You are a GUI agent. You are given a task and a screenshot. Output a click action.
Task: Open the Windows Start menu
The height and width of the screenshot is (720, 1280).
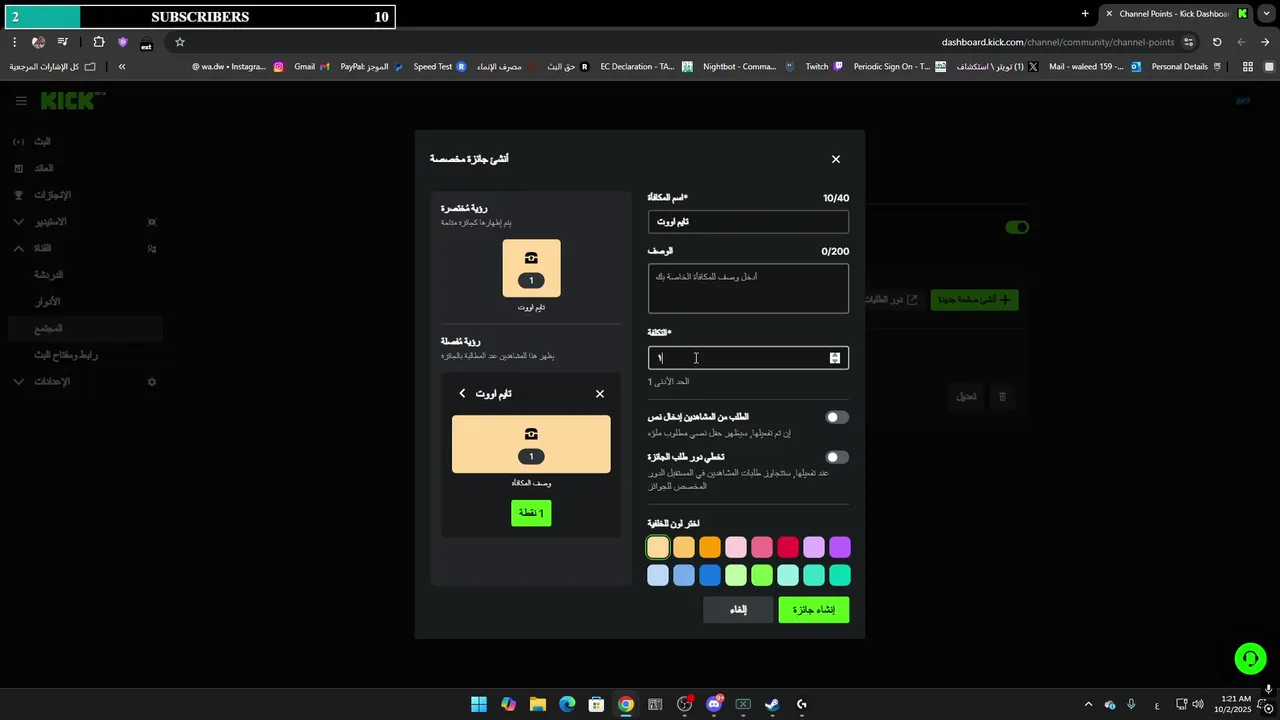coord(479,704)
